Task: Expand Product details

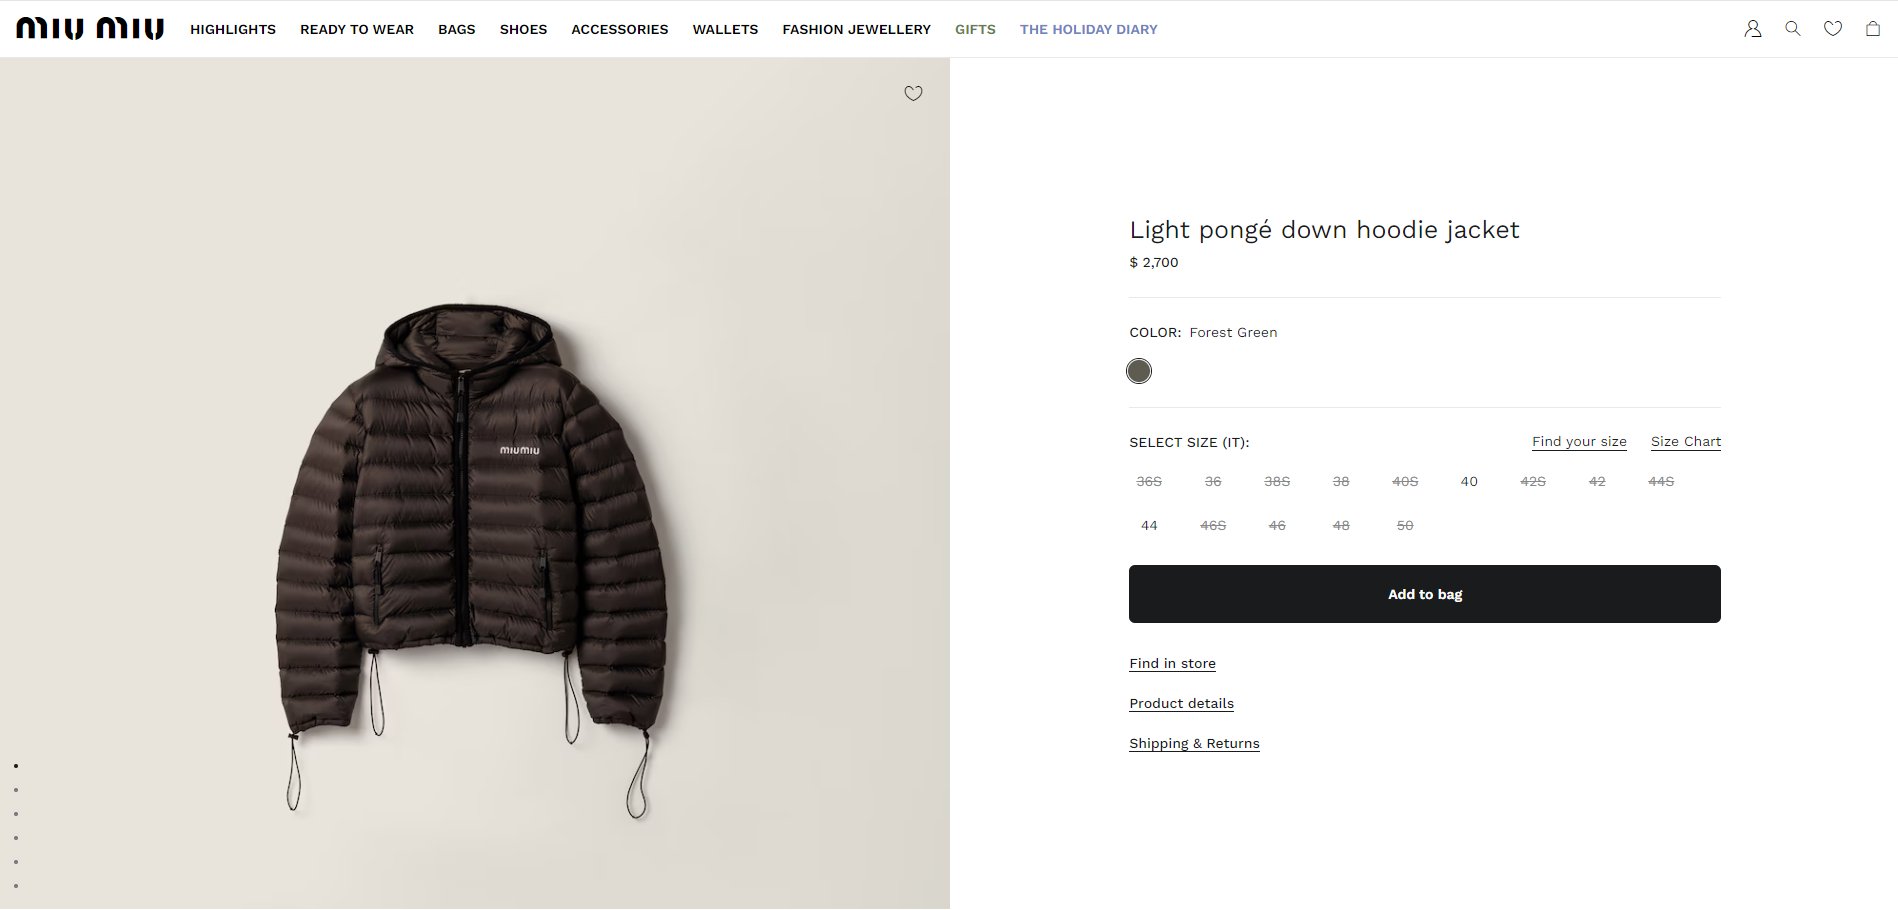Action: tap(1181, 704)
